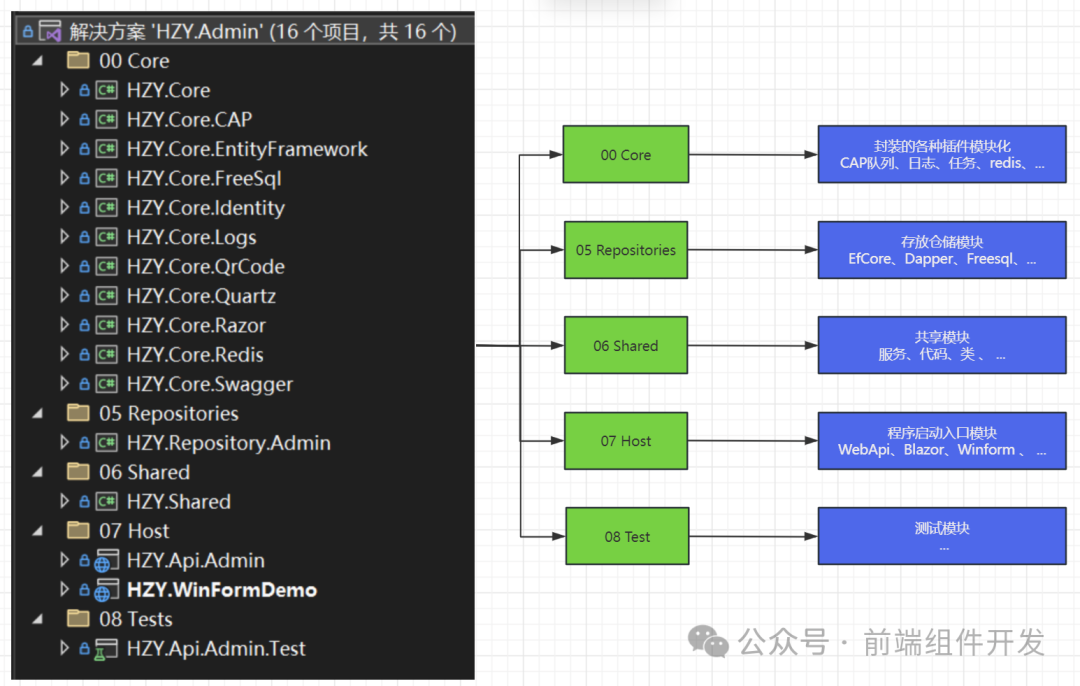The height and width of the screenshot is (686, 1080).
Task: Click the 00 Core folder icon
Action: (78, 61)
